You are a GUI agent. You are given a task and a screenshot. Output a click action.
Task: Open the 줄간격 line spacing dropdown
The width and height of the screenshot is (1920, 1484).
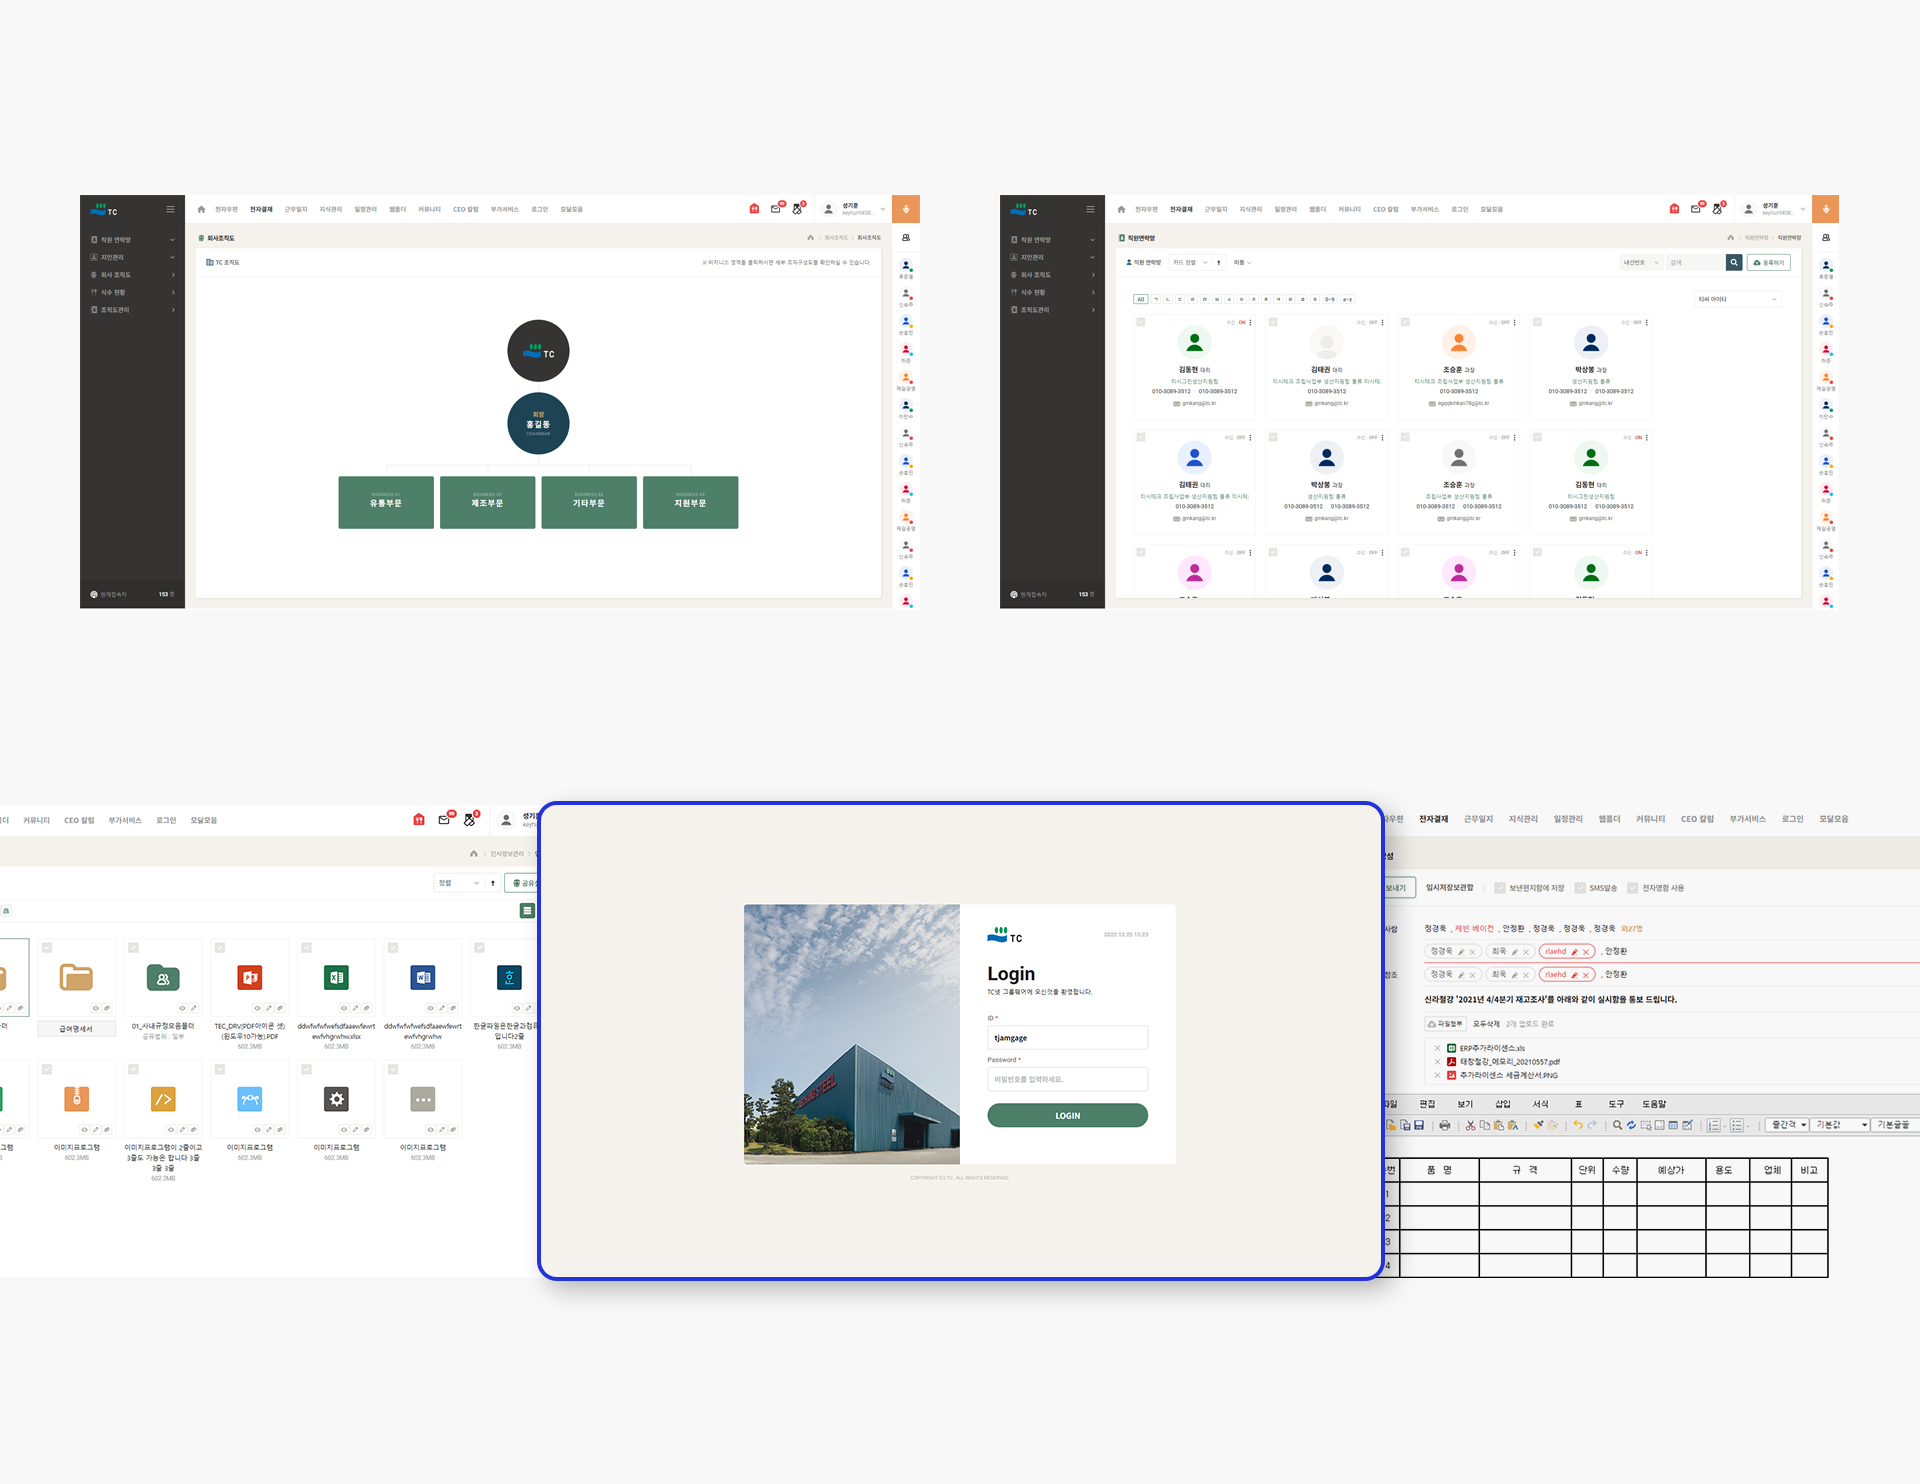pos(1788,1125)
